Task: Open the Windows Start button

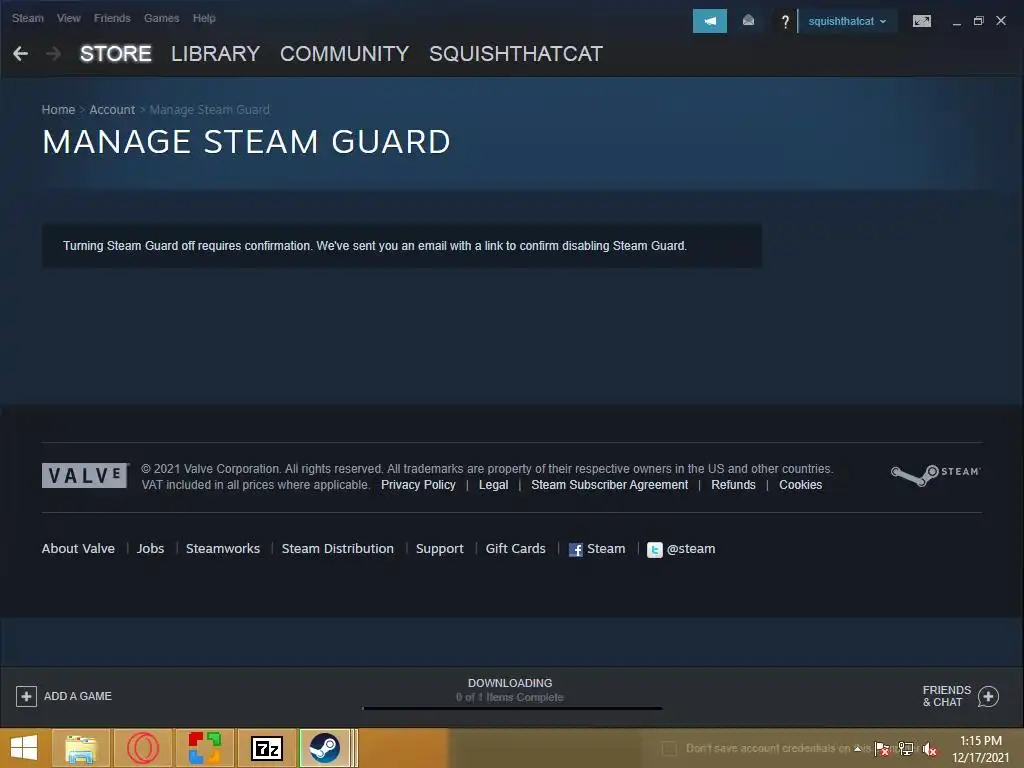Action: [24, 748]
